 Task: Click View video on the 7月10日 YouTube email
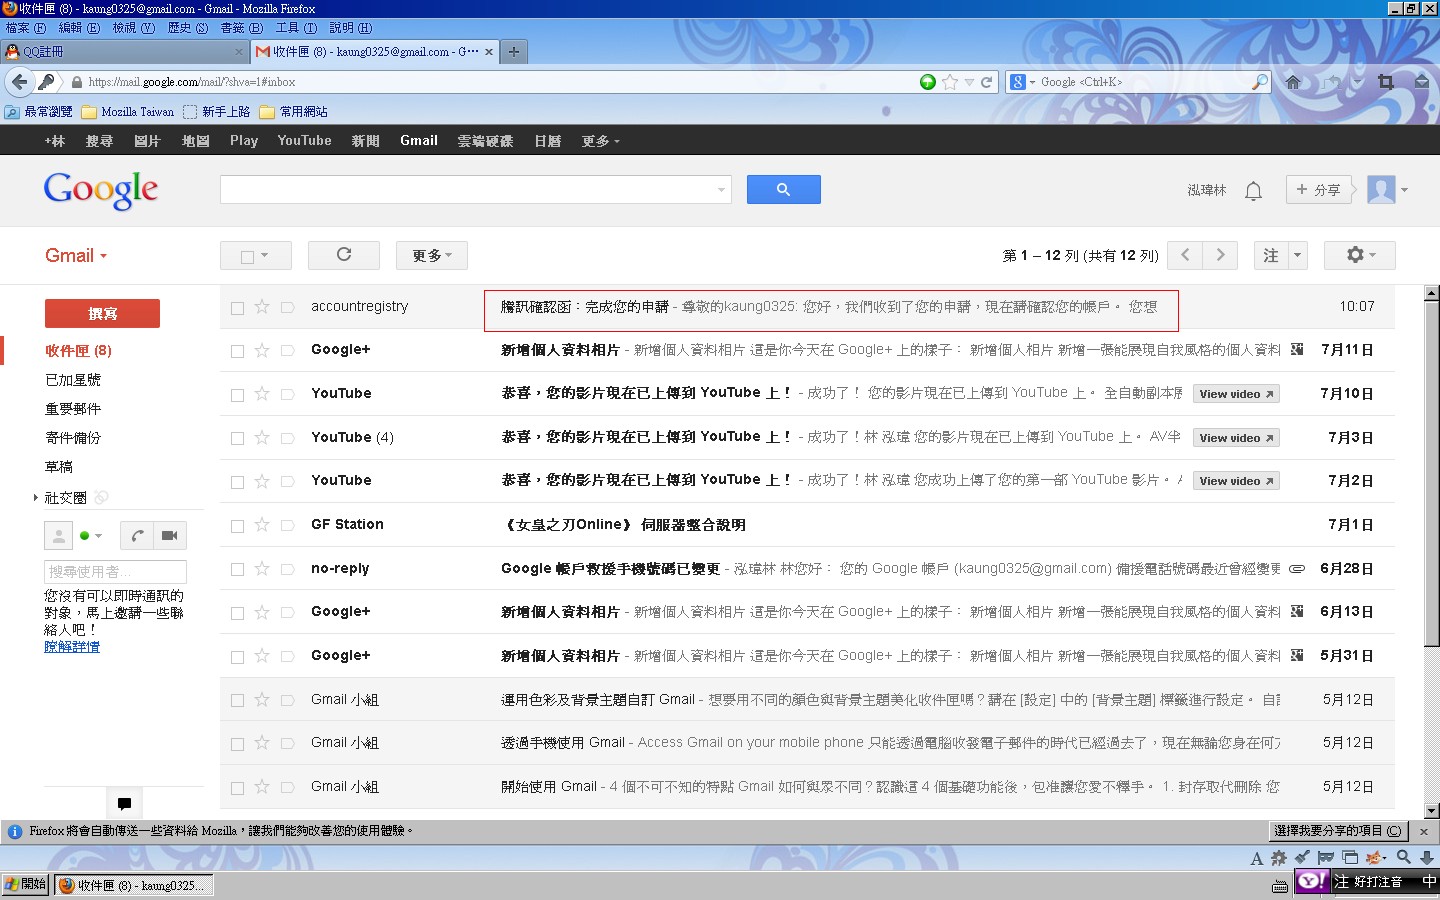(1236, 394)
